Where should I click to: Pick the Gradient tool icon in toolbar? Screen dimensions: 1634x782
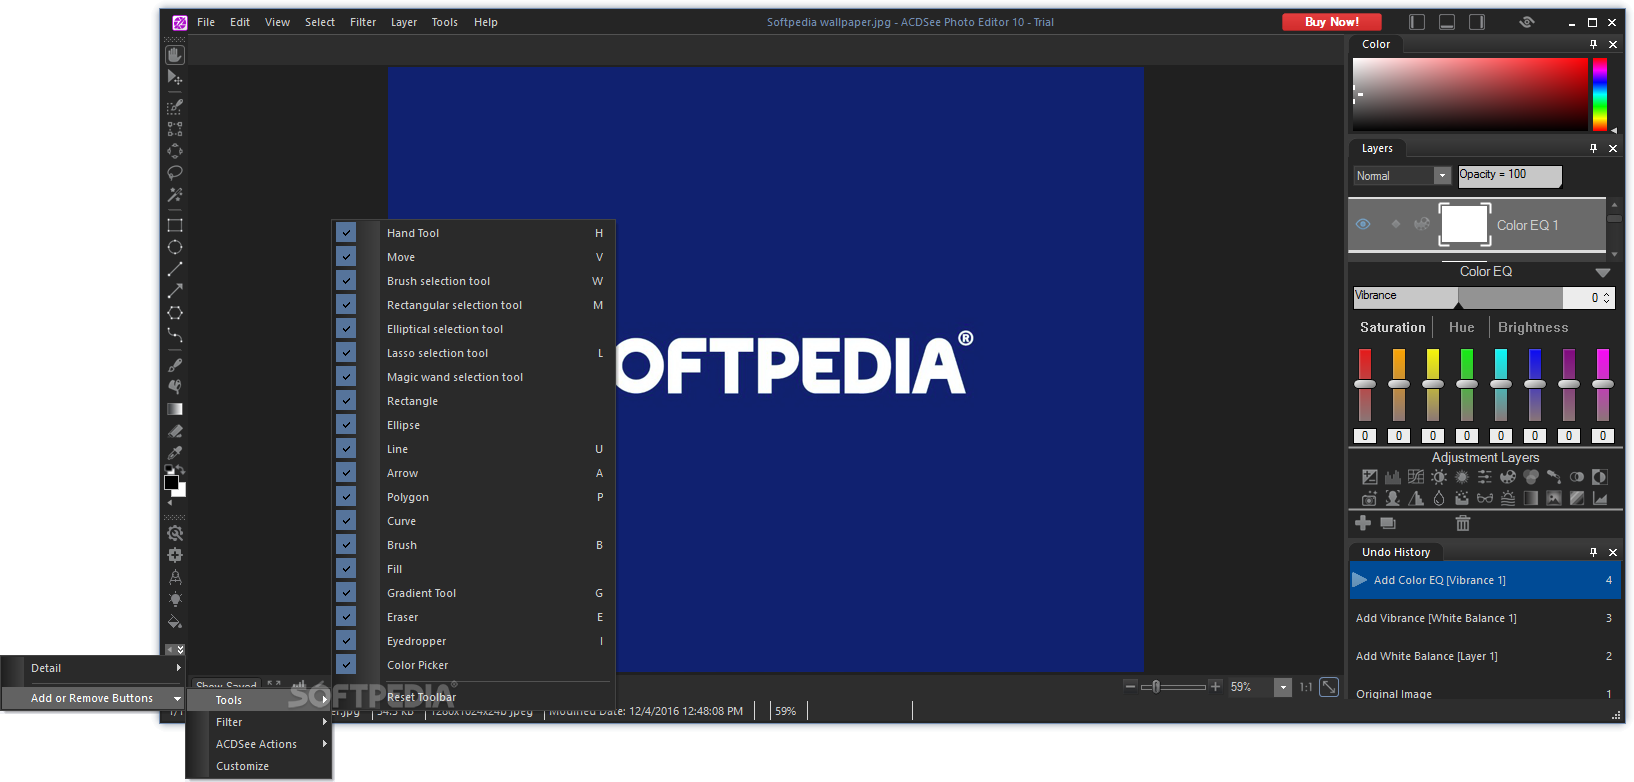click(175, 409)
